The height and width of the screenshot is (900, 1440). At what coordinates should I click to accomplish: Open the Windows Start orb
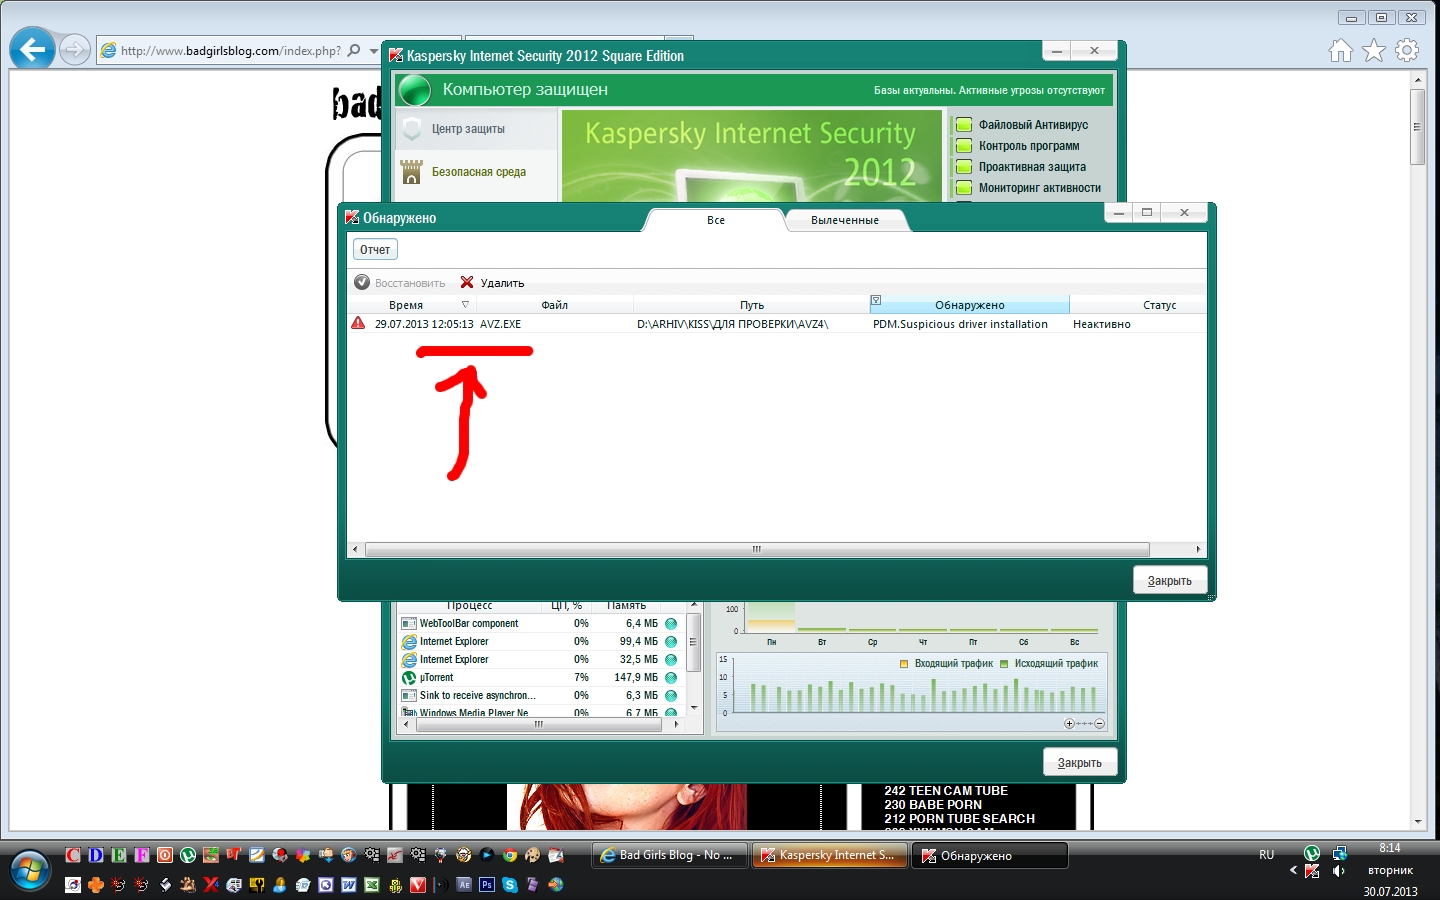click(30, 870)
